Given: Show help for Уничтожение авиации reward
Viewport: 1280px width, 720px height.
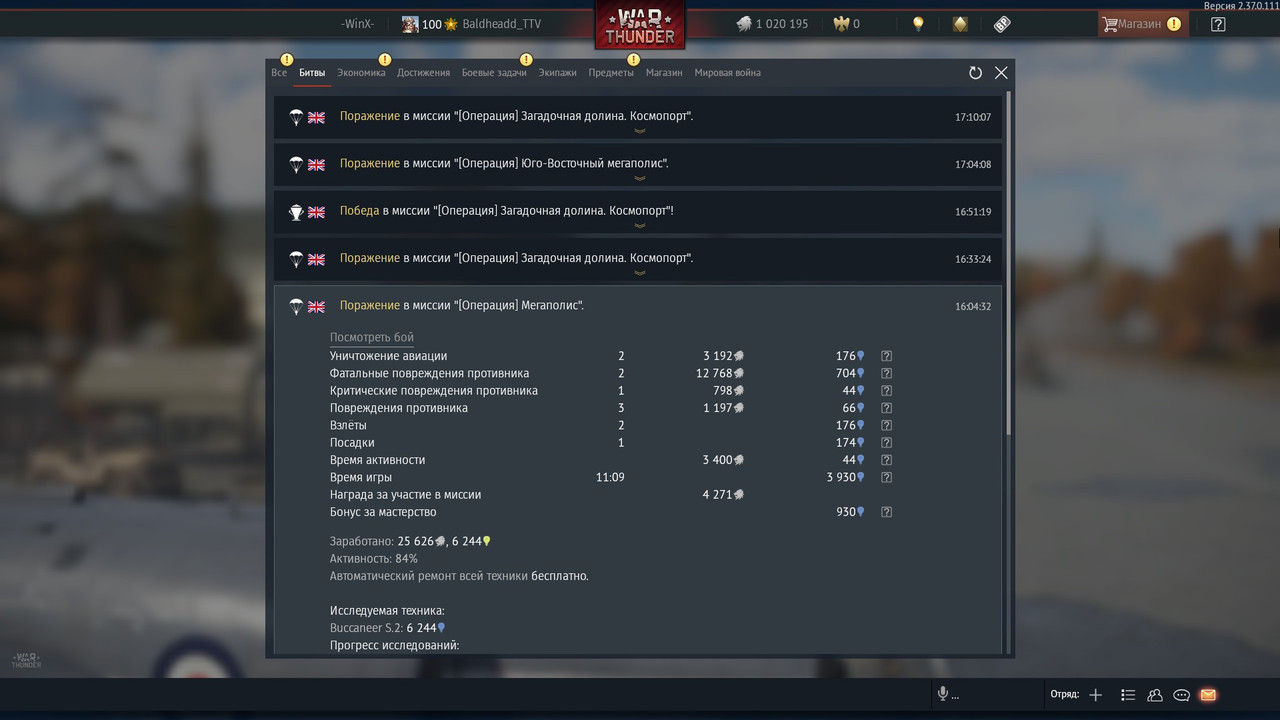Looking at the screenshot, I should click(886, 356).
